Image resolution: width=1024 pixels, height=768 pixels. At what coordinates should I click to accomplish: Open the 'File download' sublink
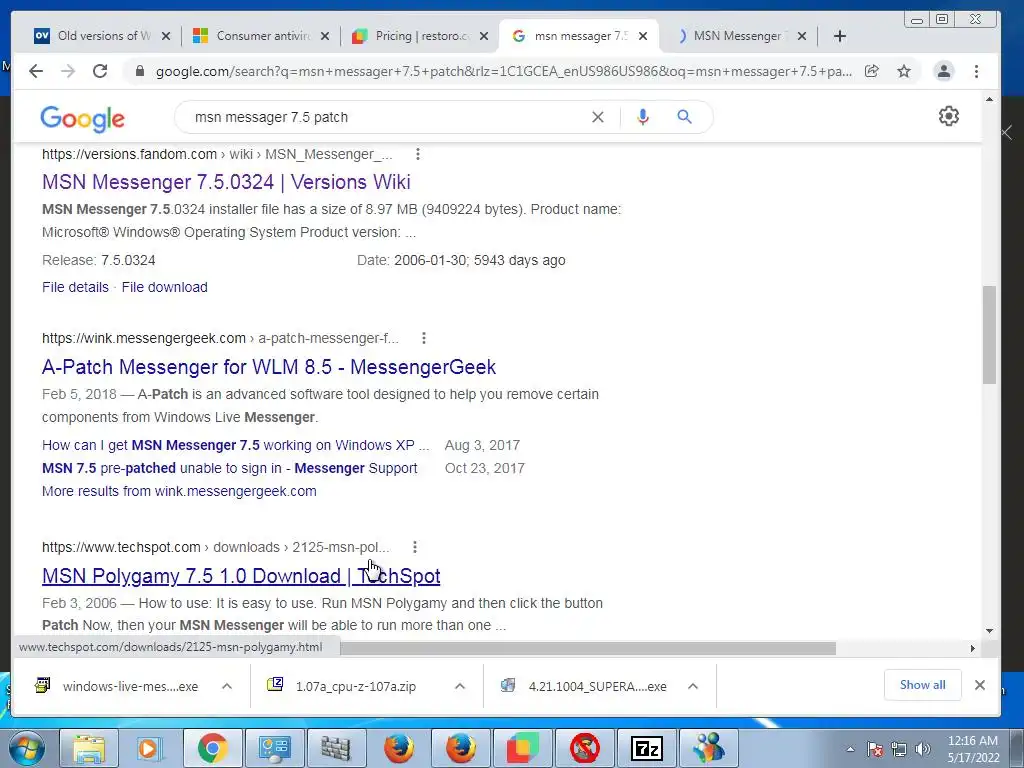click(165, 287)
